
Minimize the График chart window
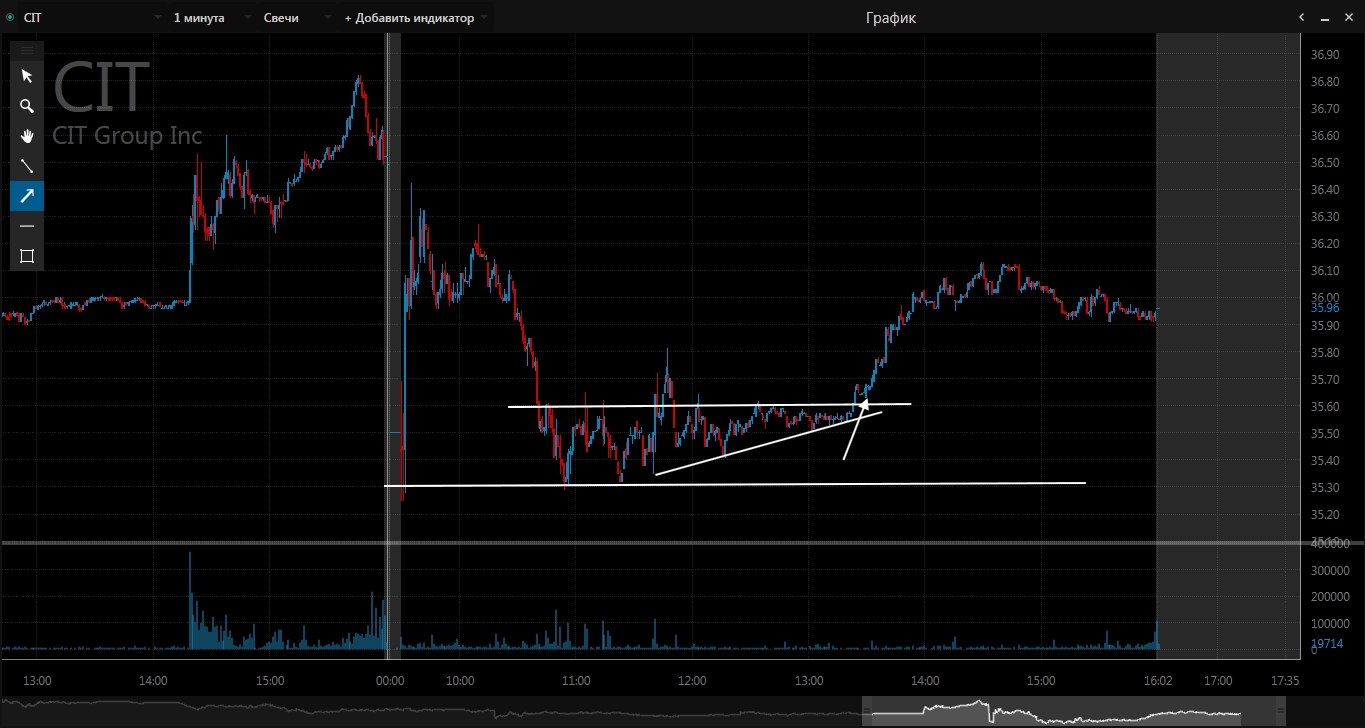tap(1325, 17)
